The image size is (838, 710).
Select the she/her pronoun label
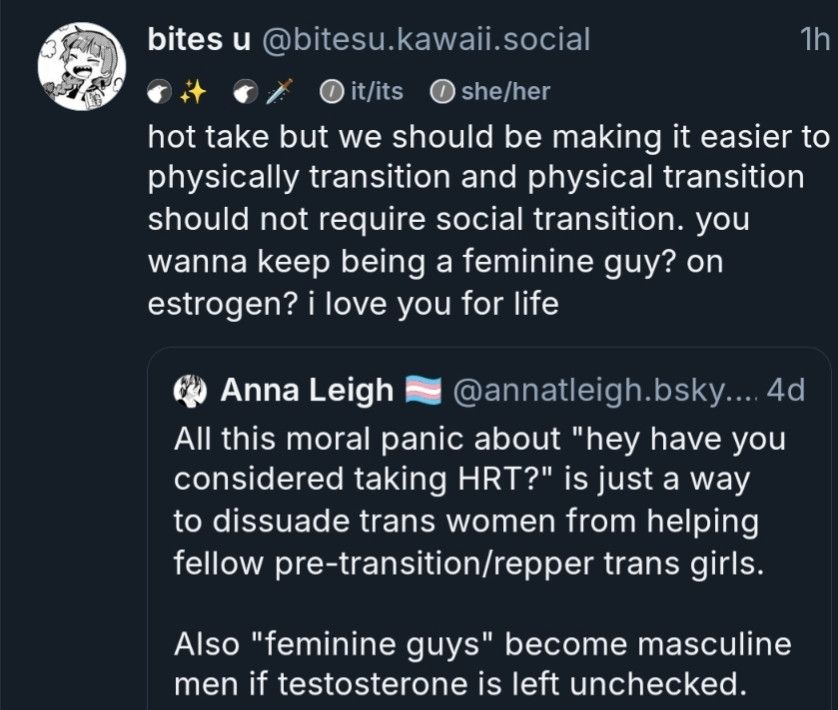tap(506, 91)
